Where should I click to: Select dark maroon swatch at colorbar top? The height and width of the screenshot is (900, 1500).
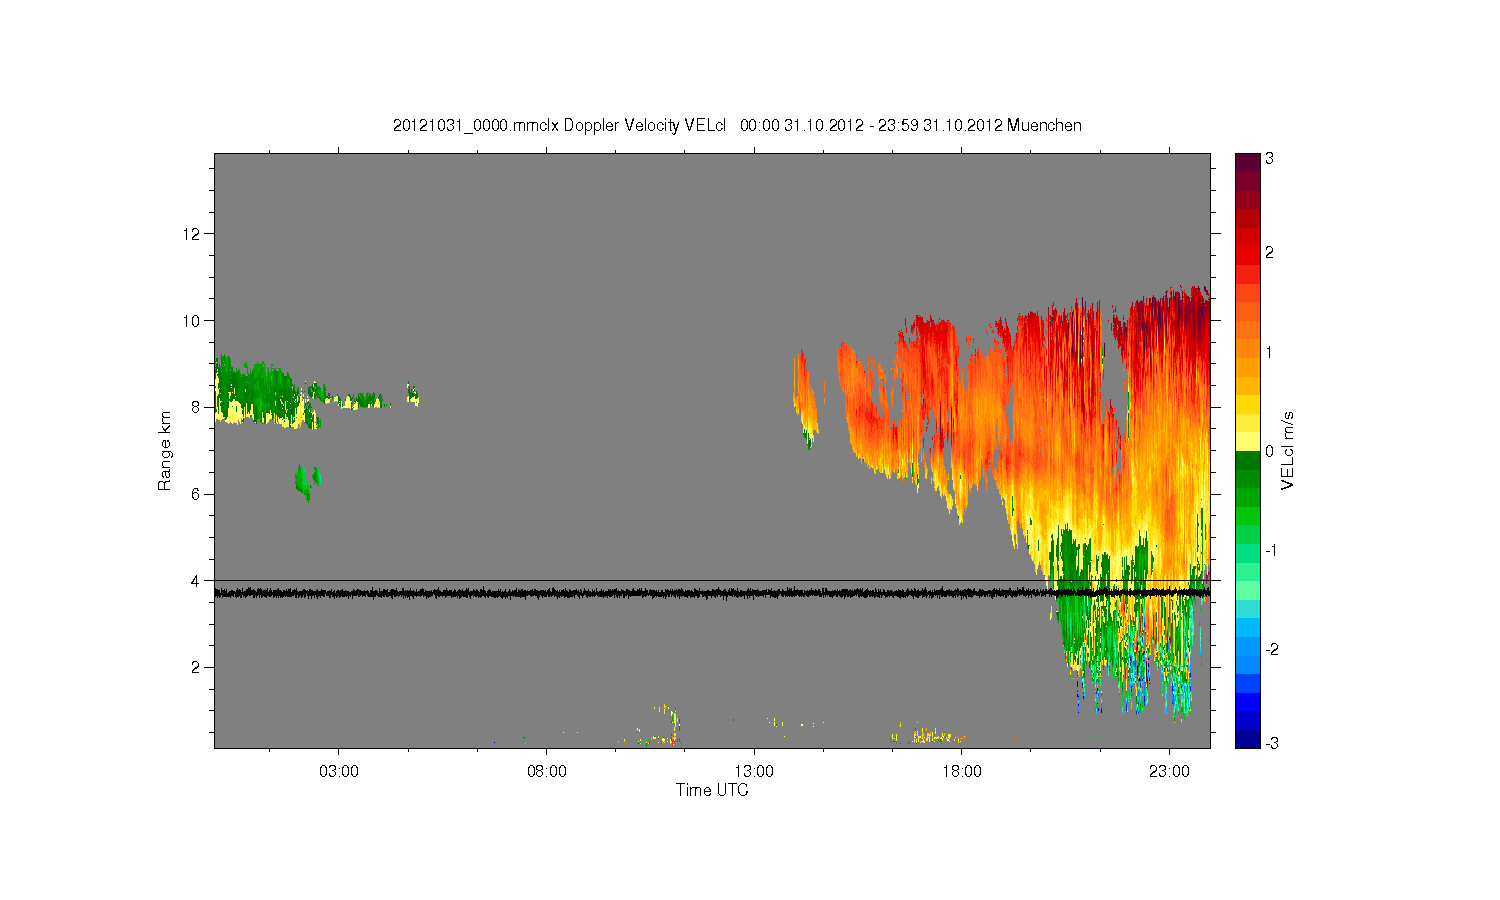[1247, 162]
